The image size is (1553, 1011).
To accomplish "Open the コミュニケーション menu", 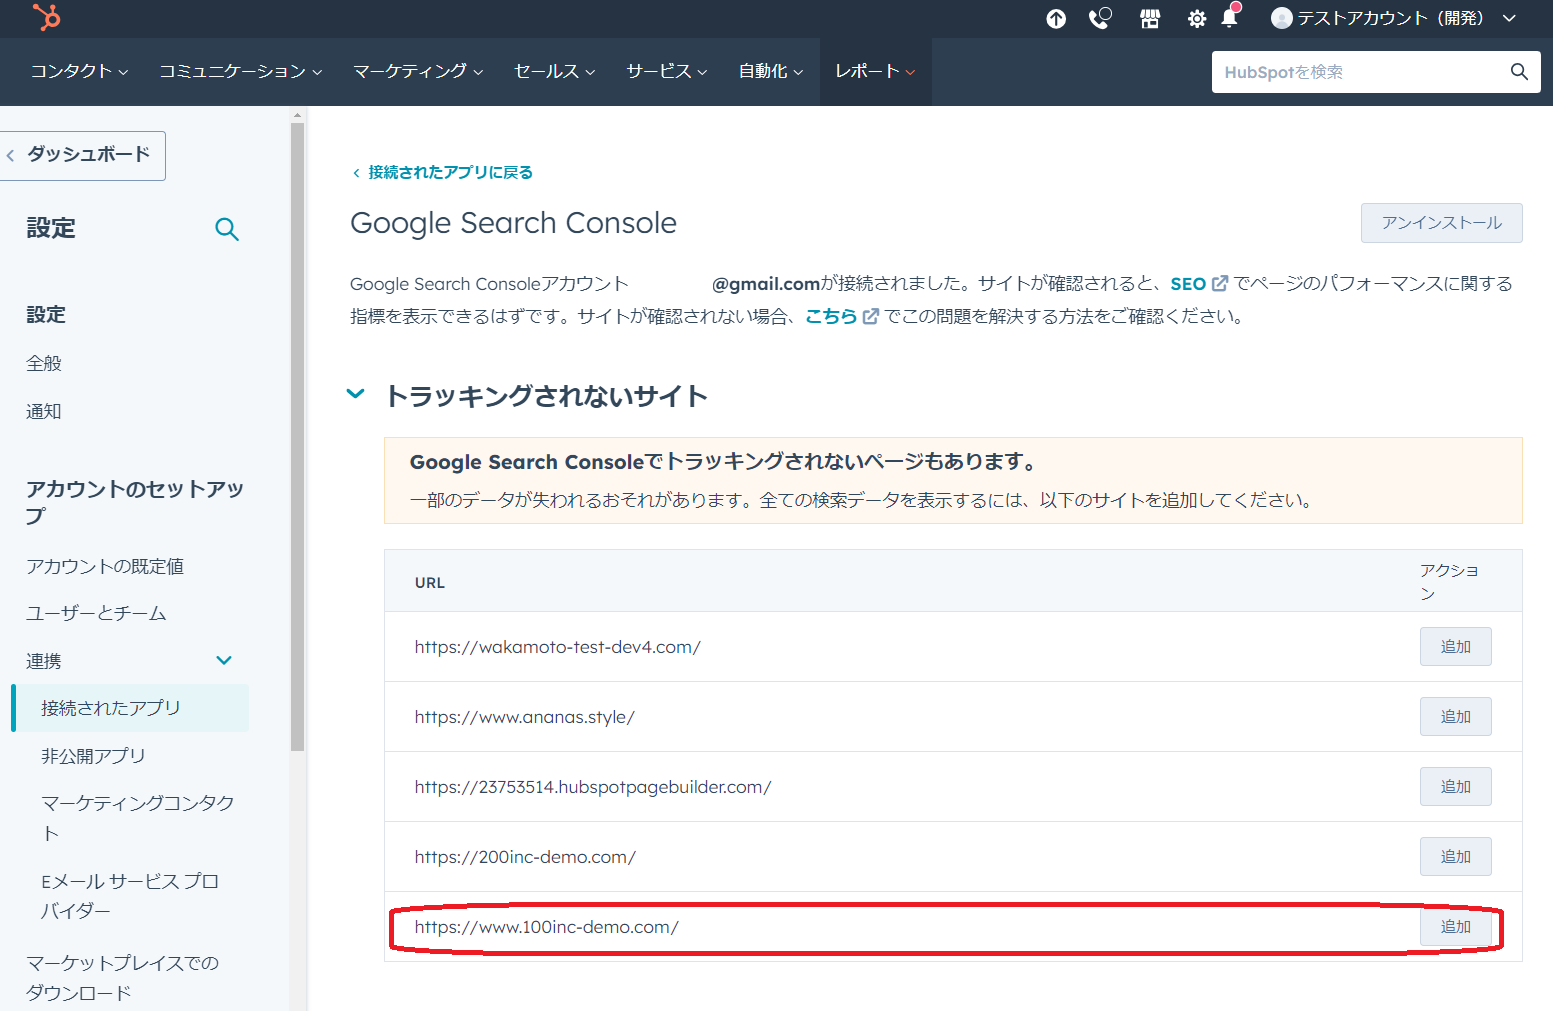I will tap(240, 71).
